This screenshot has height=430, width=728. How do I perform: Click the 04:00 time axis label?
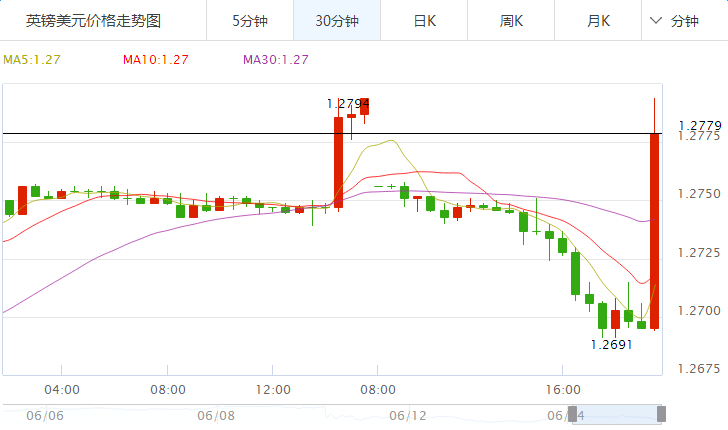tap(62, 390)
